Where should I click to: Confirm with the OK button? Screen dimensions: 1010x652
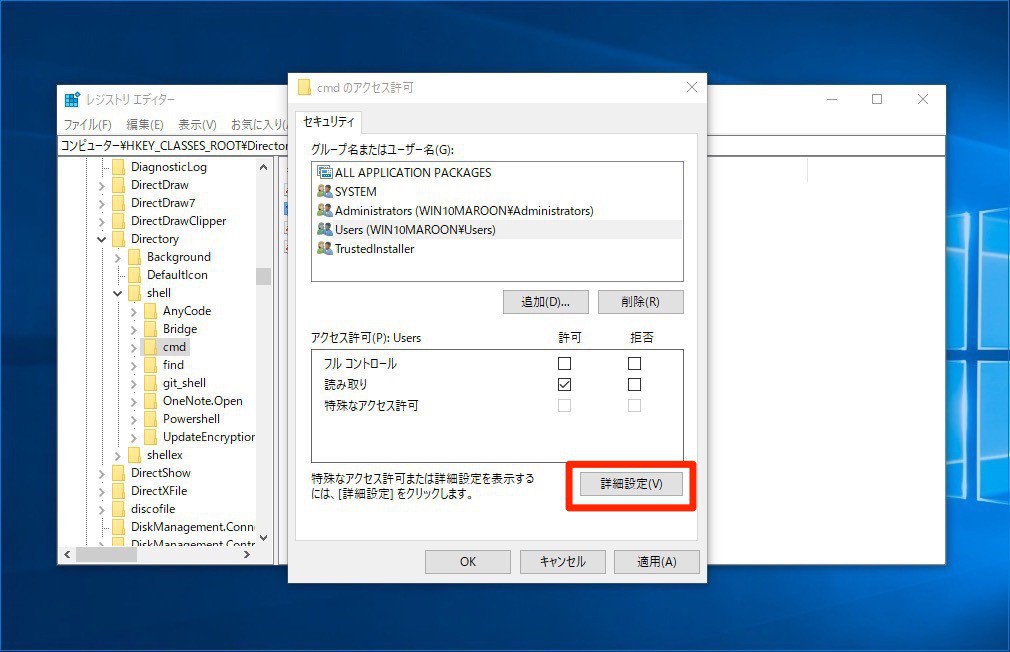pyautogui.click(x=468, y=562)
